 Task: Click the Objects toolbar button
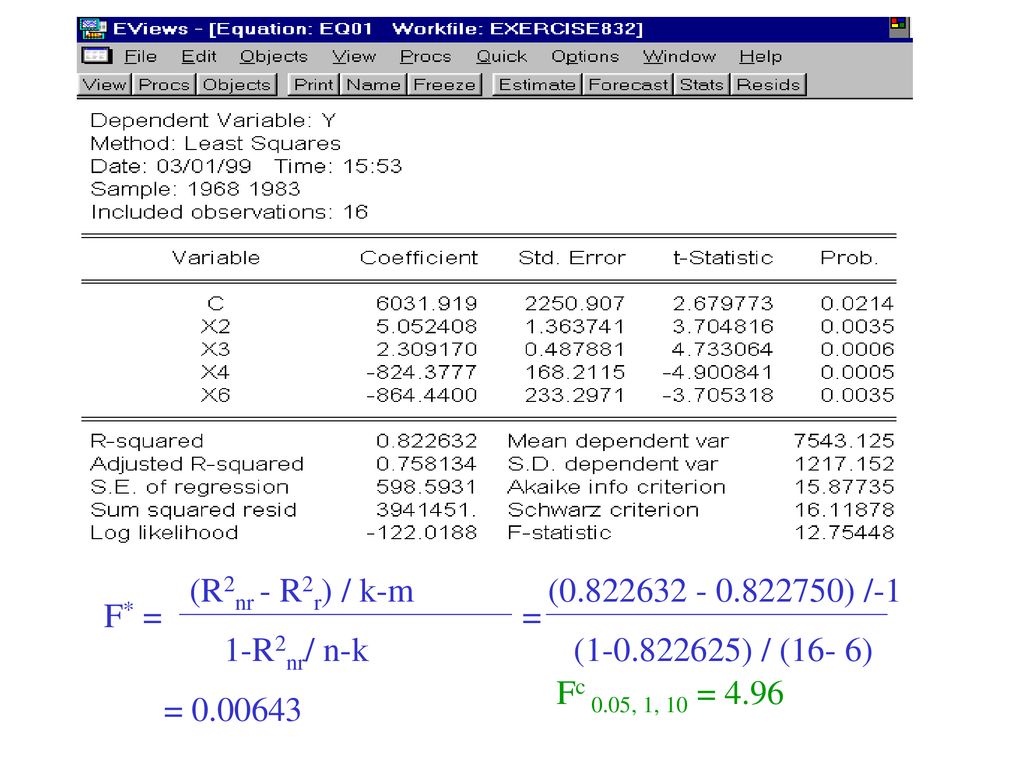click(236, 85)
